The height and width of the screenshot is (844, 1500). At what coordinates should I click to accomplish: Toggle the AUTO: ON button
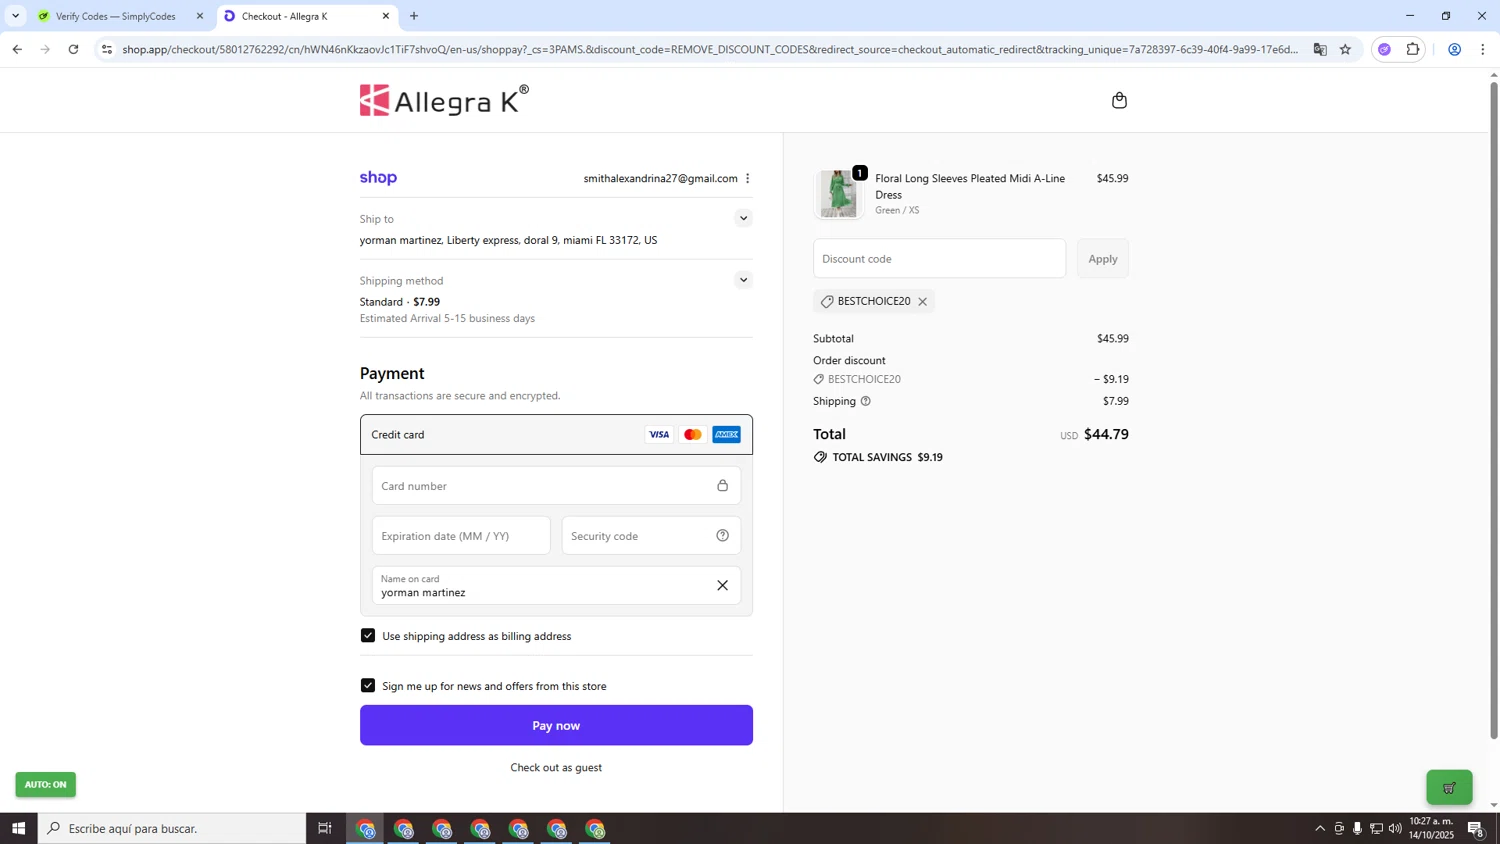[45, 785]
